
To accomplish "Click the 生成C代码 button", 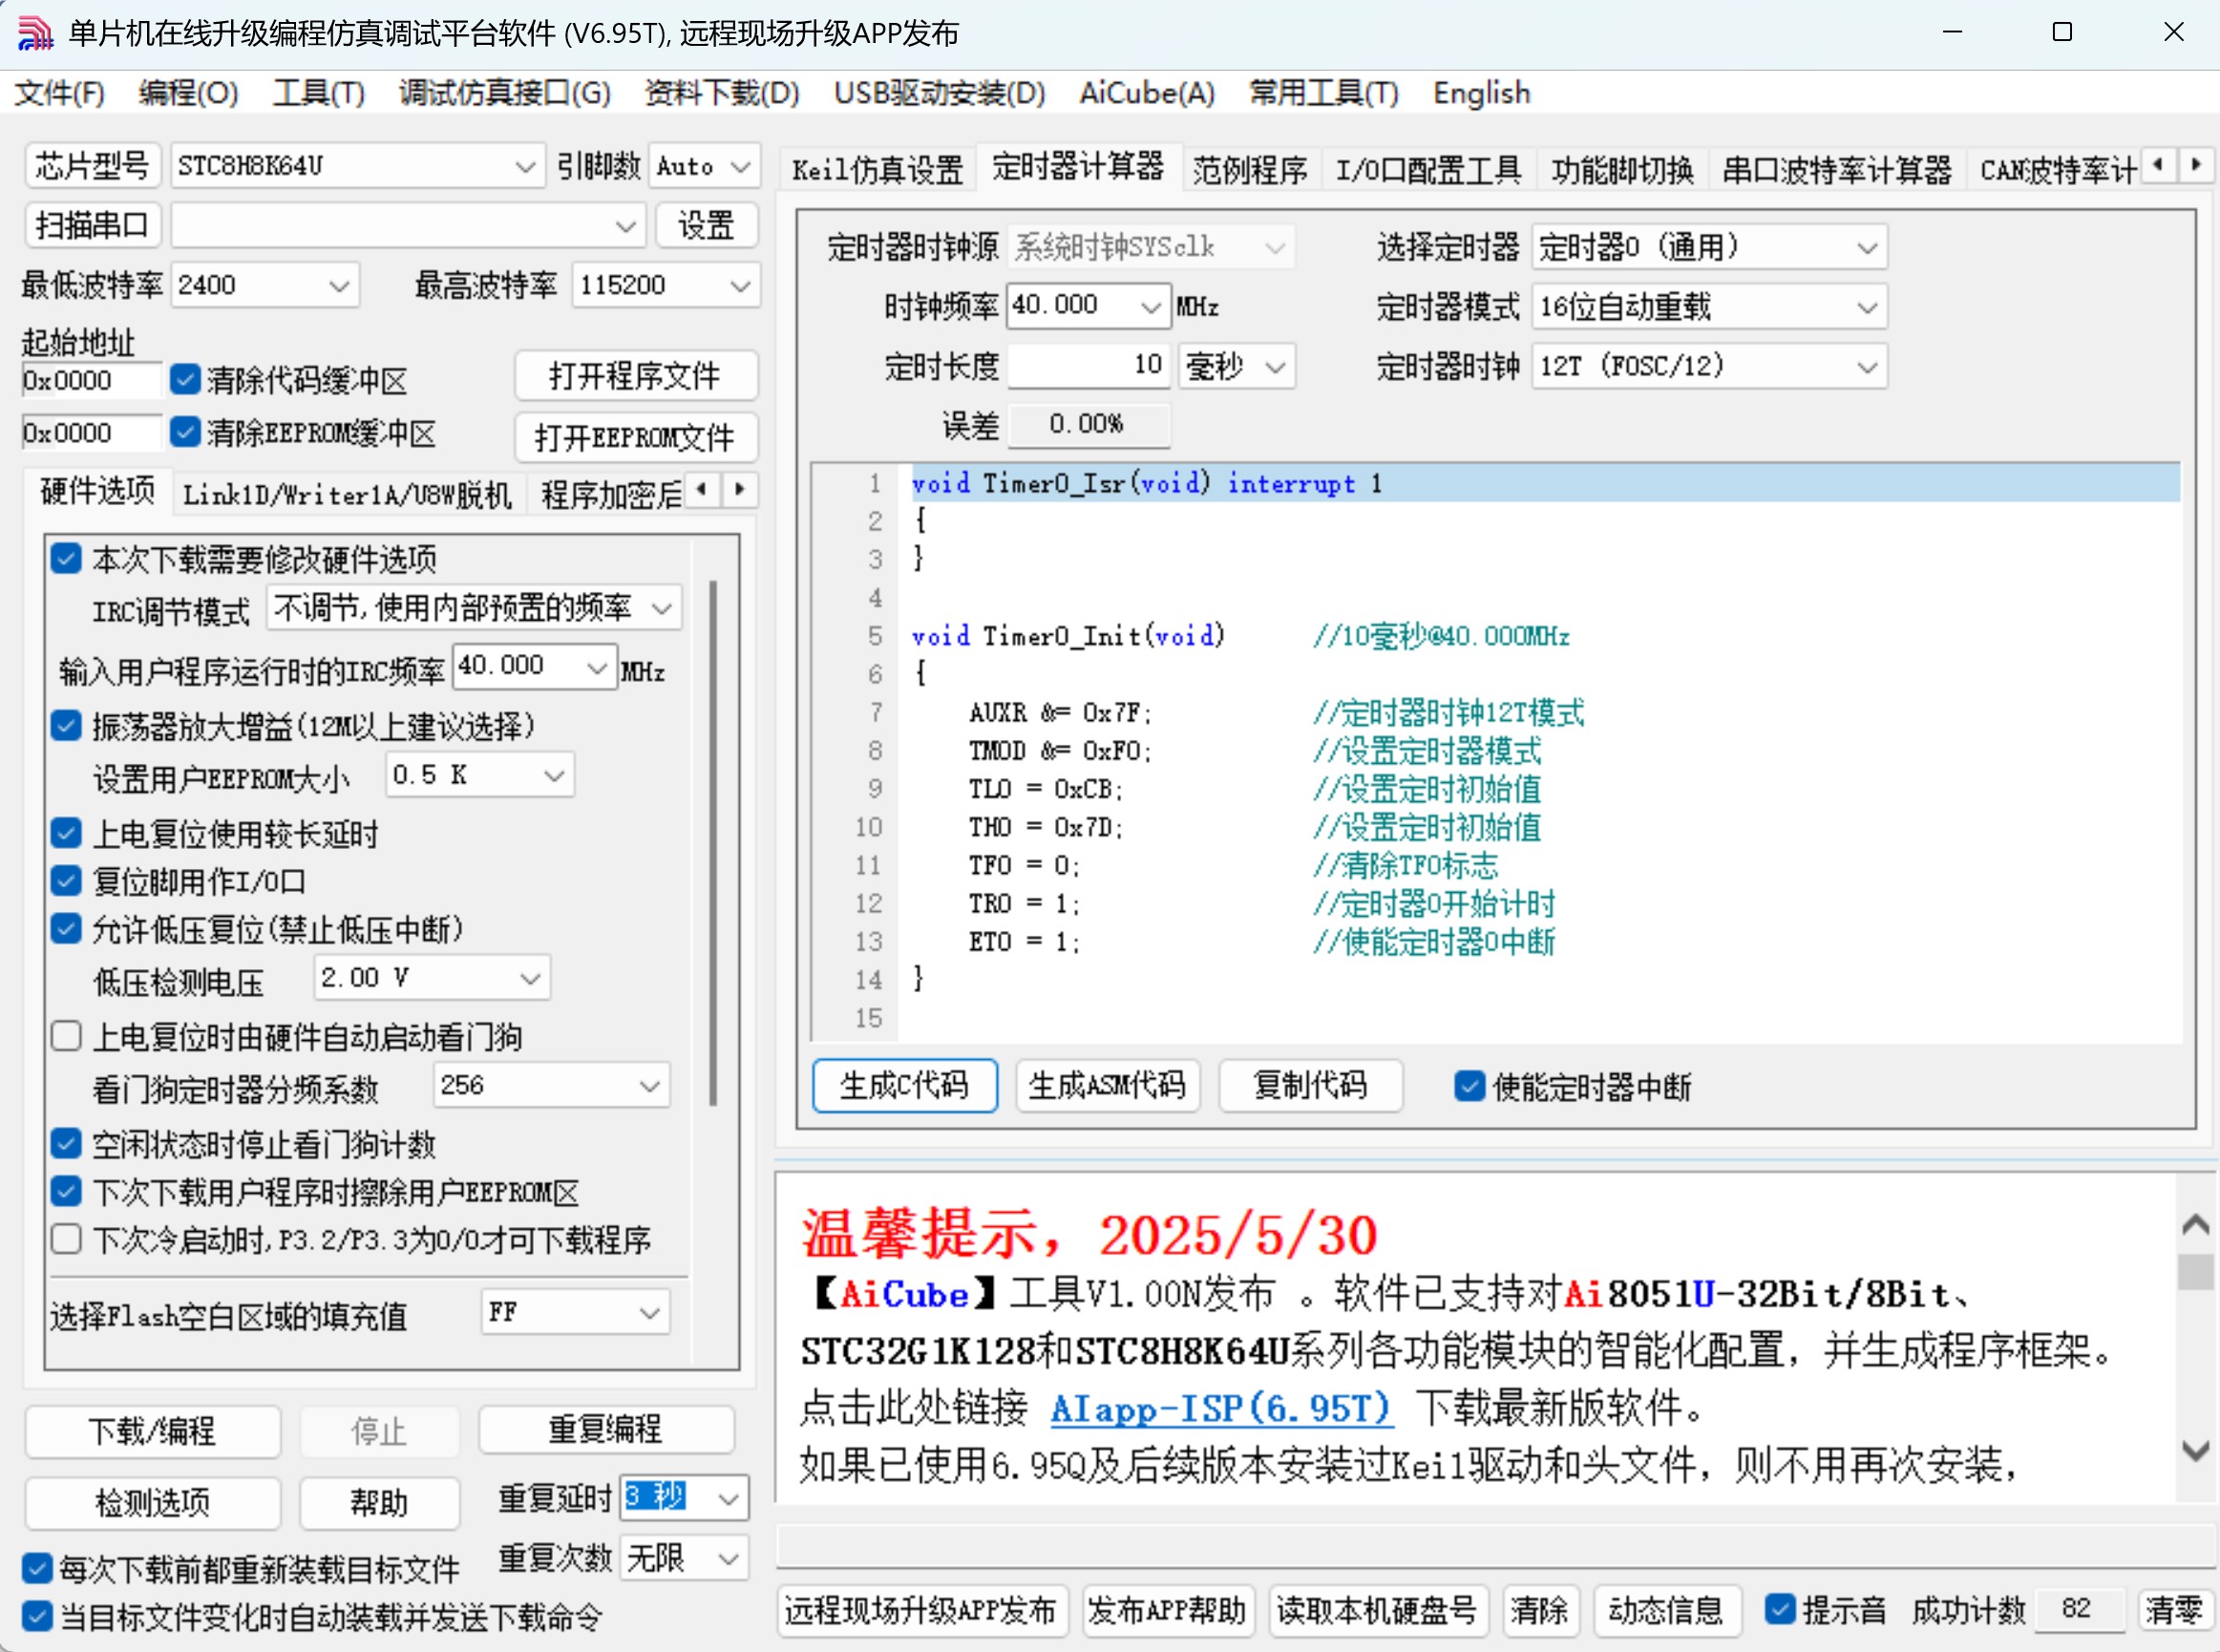I will [x=904, y=1086].
